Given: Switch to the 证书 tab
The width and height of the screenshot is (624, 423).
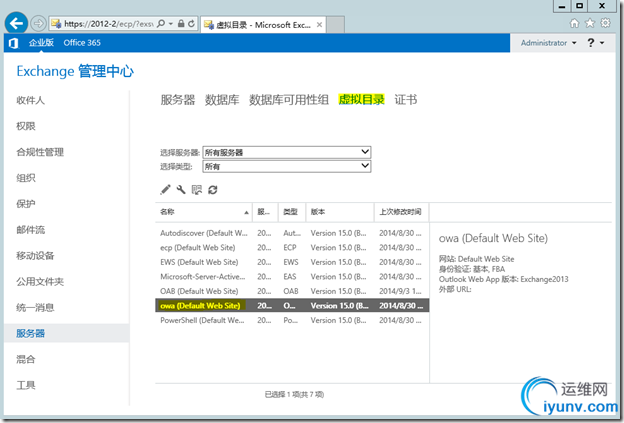Looking at the screenshot, I should tap(406, 99).
